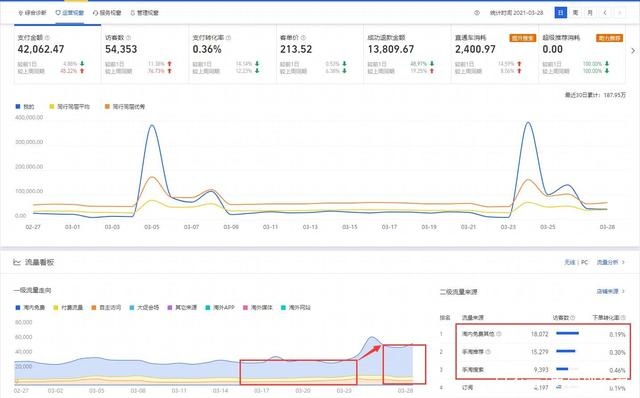Click the 订阅 traffic source row

coord(533,387)
